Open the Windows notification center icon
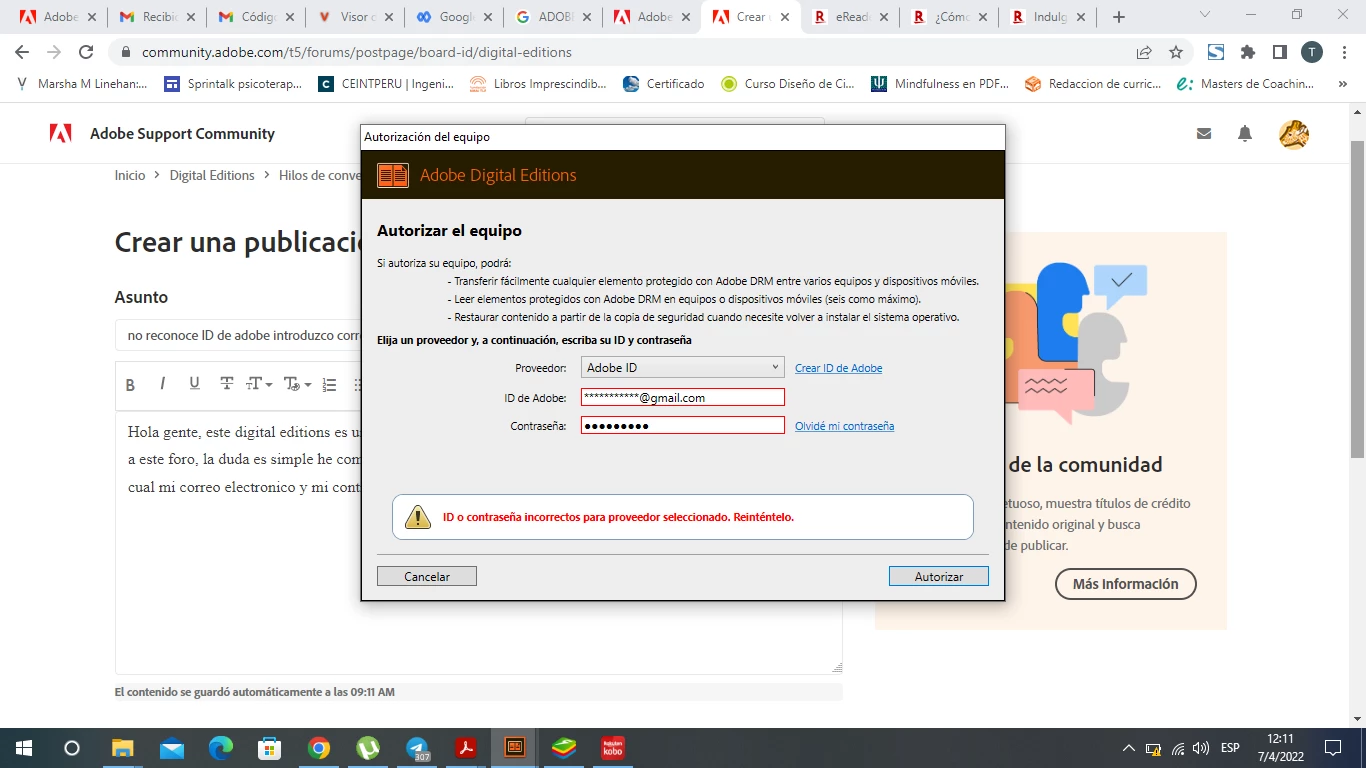 click(1332, 747)
